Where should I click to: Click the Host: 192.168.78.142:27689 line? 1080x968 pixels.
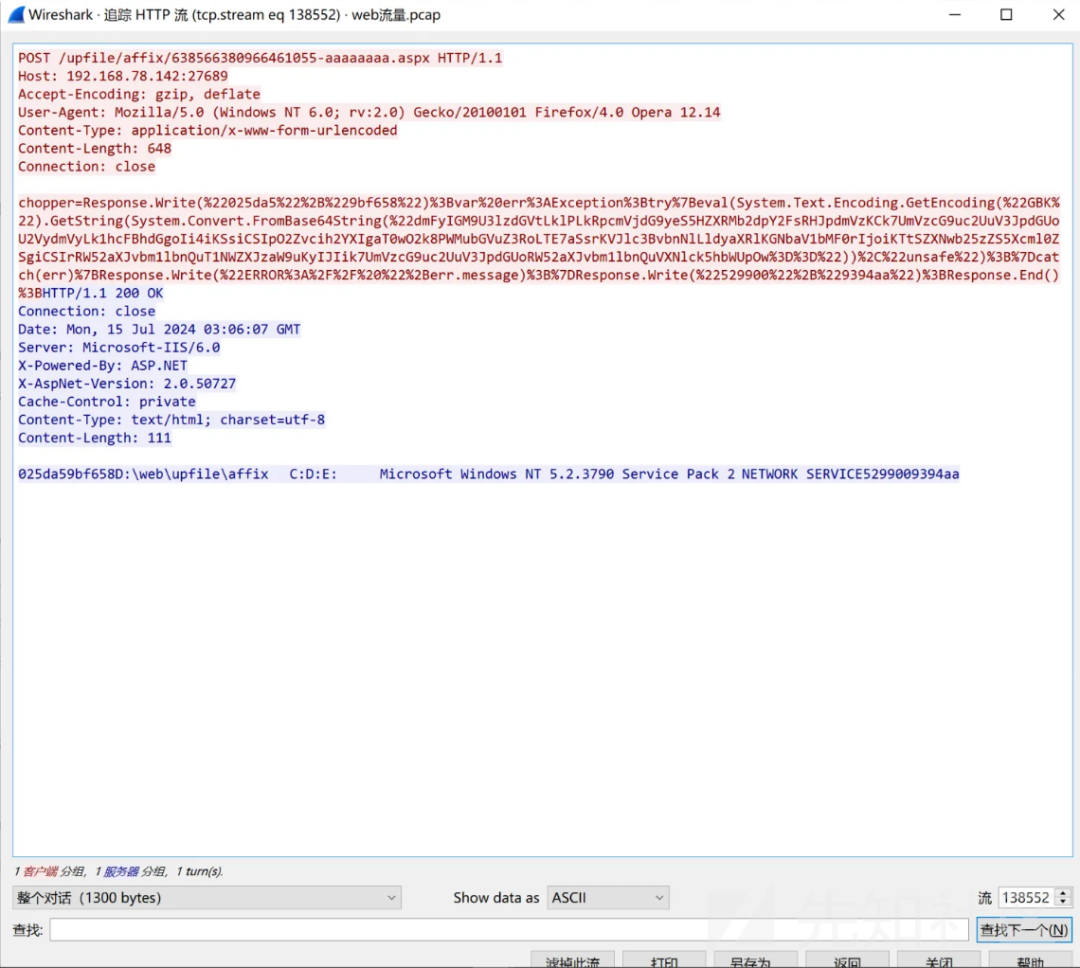[123, 76]
